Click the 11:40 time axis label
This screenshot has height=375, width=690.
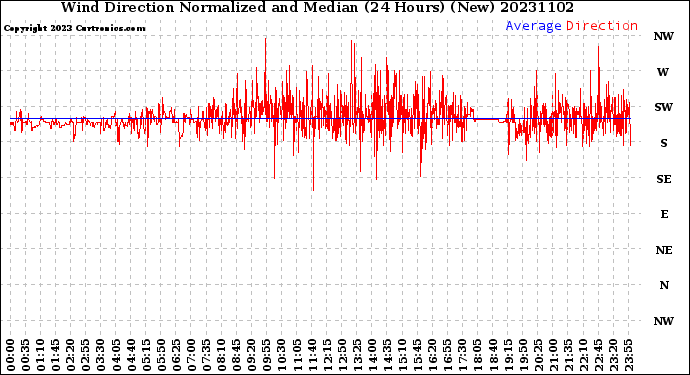[312, 355]
